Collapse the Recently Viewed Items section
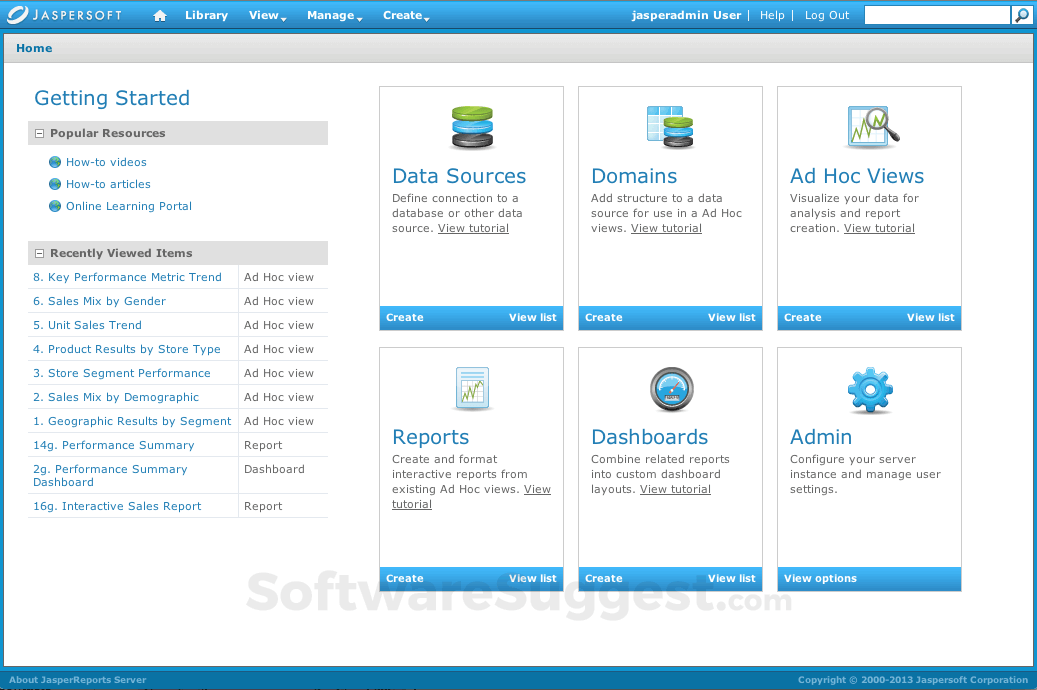The image size is (1037, 690). click(x=38, y=253)
